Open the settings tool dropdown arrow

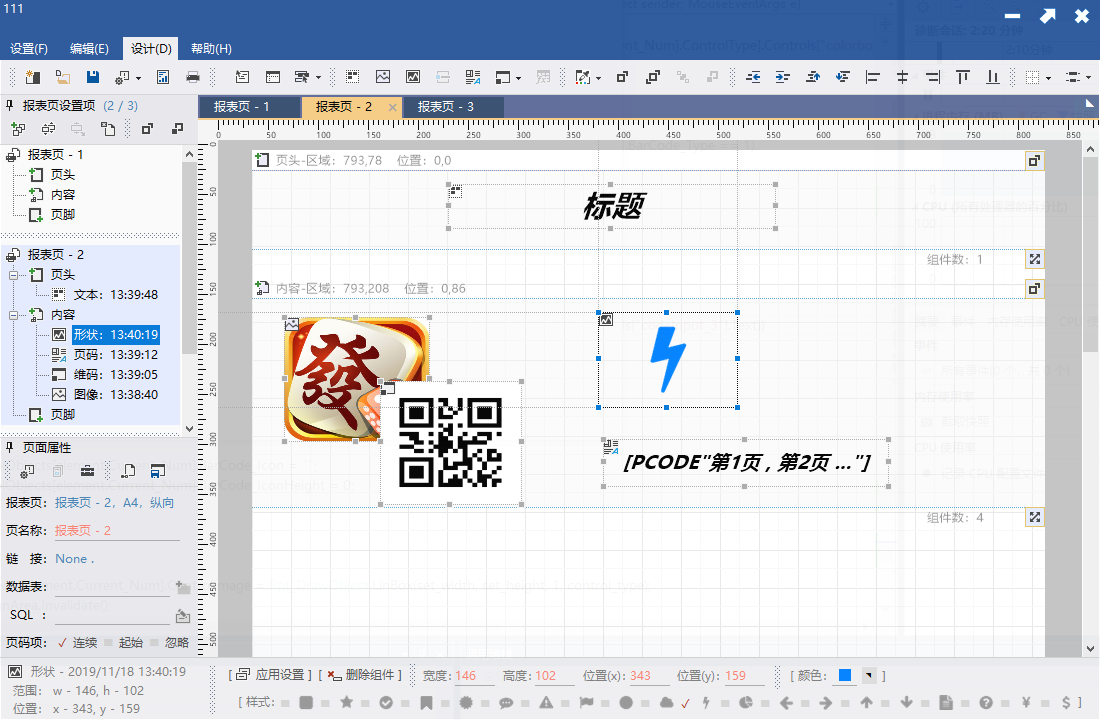[x=138, y=78]
